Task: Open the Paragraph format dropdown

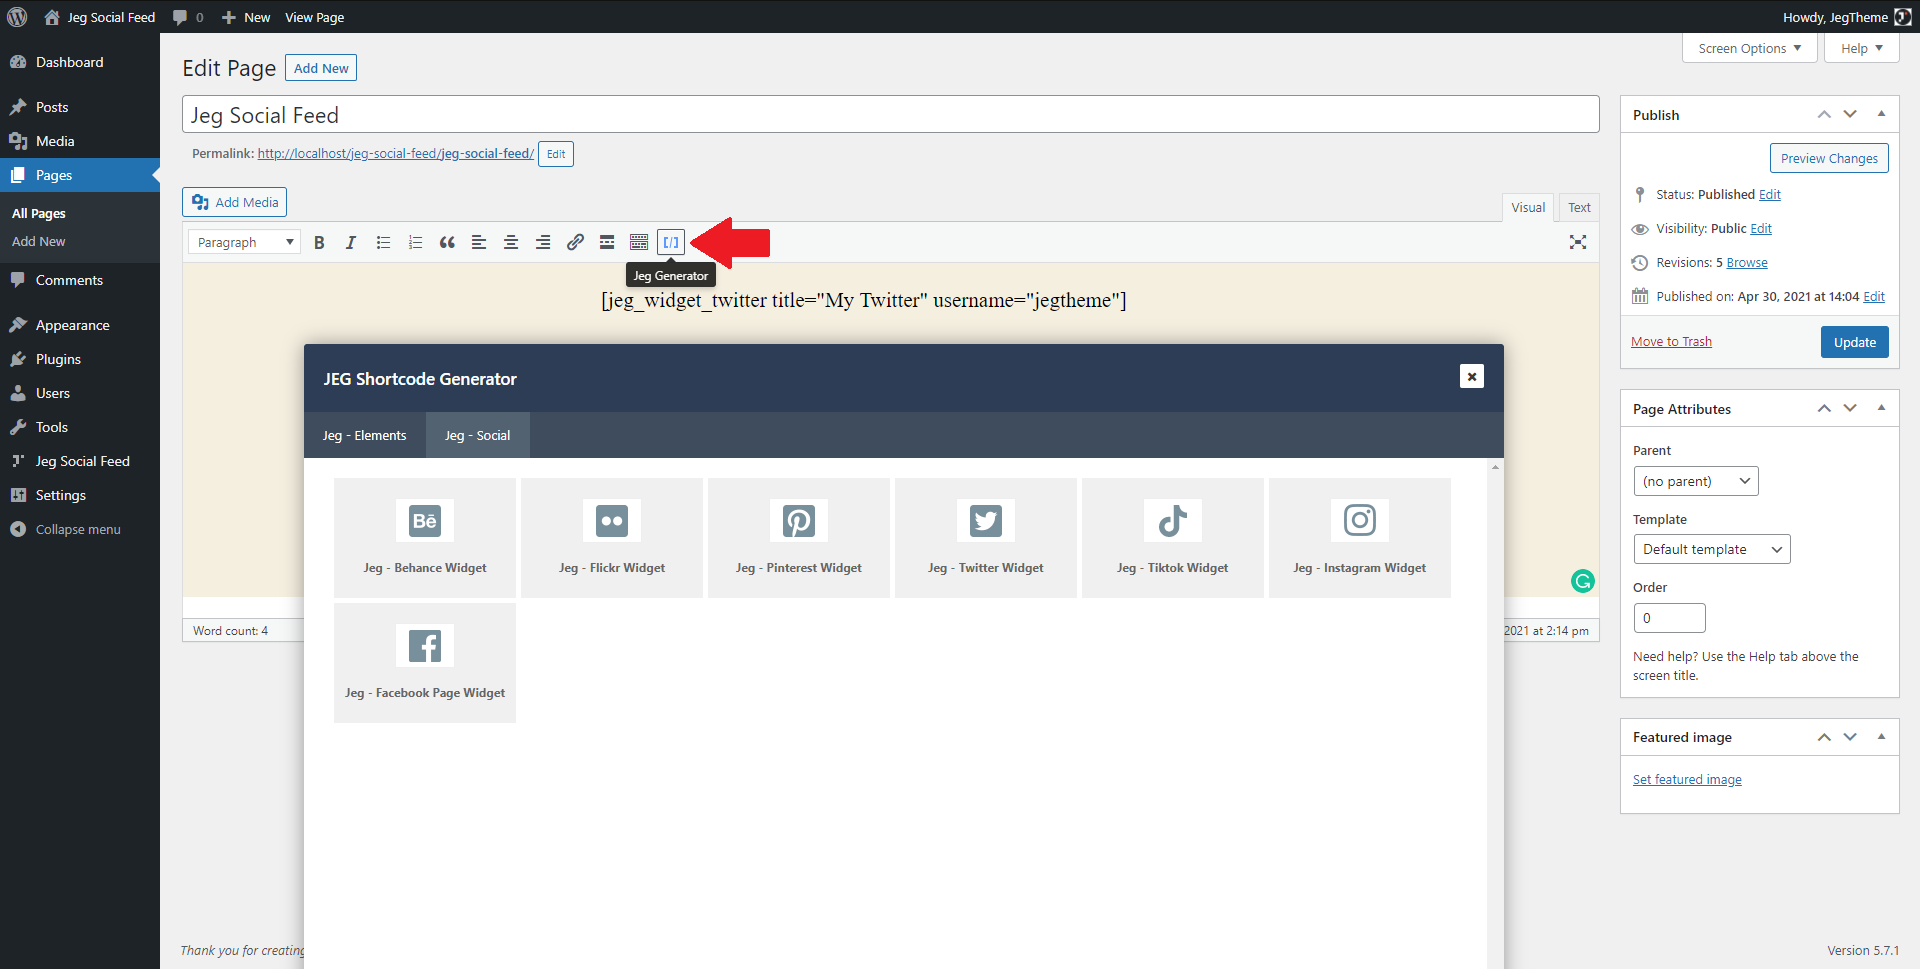Action: 245,242
